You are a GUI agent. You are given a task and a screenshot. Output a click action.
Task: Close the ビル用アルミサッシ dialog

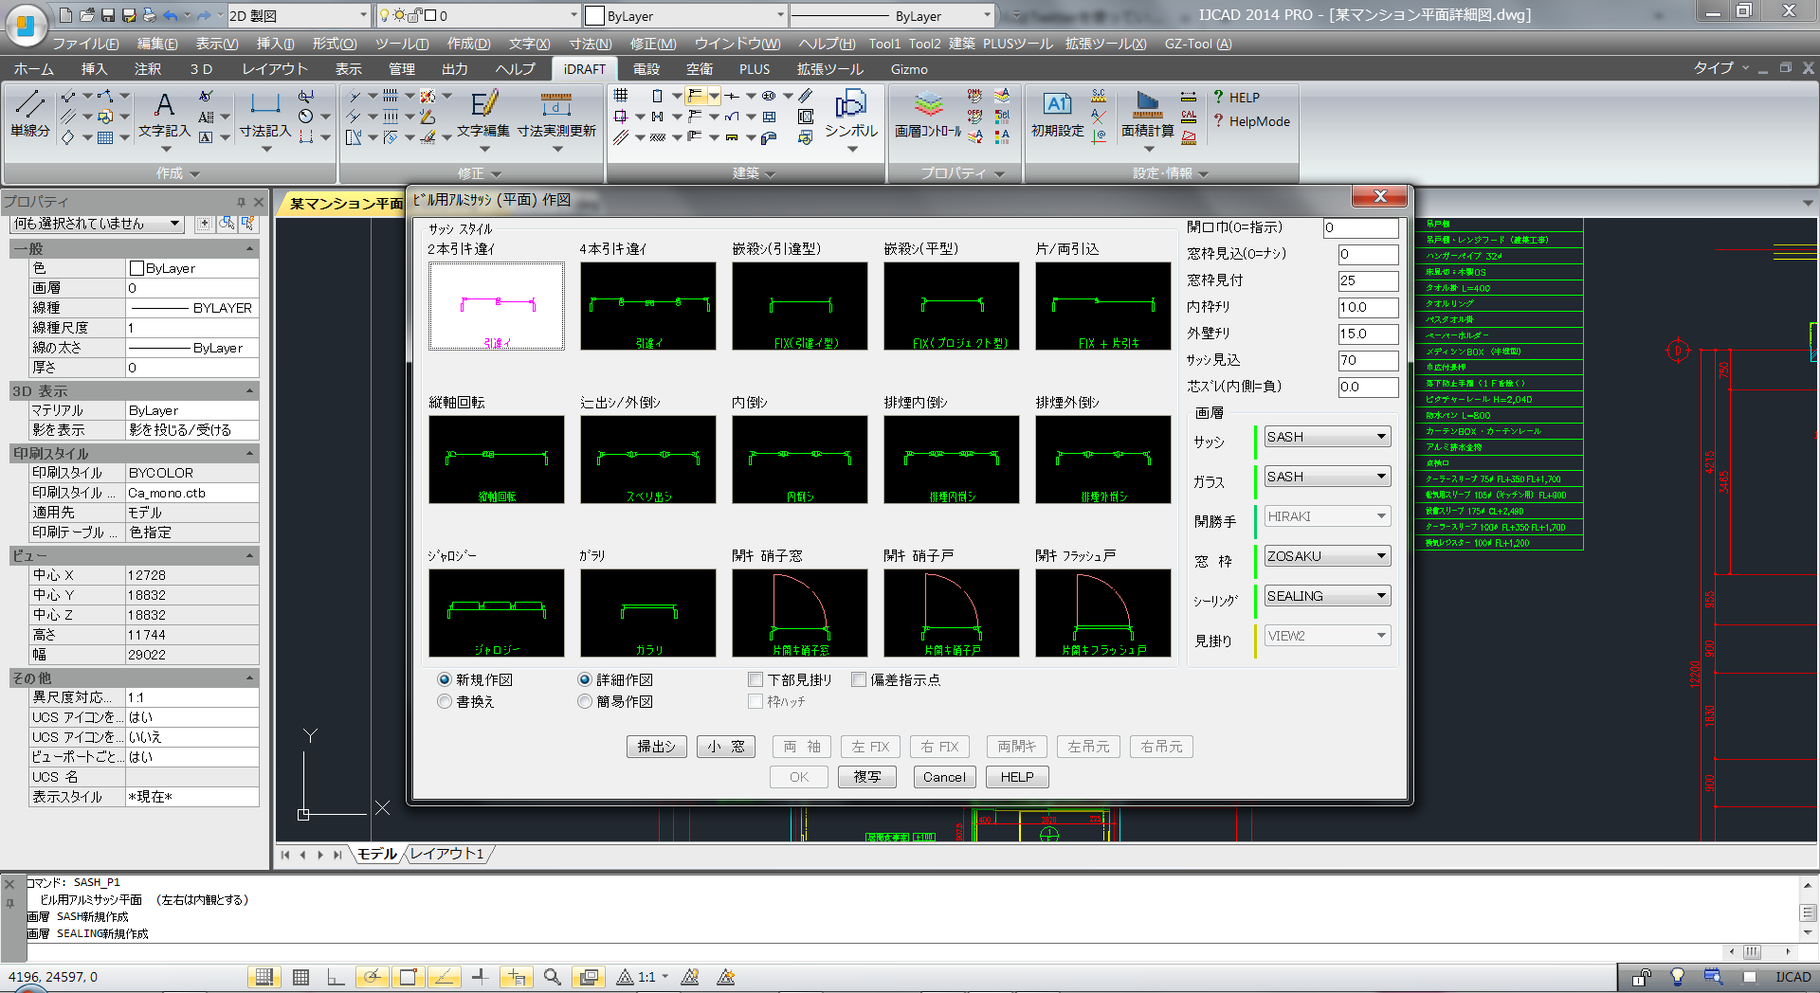click(x=1380, y=196)
